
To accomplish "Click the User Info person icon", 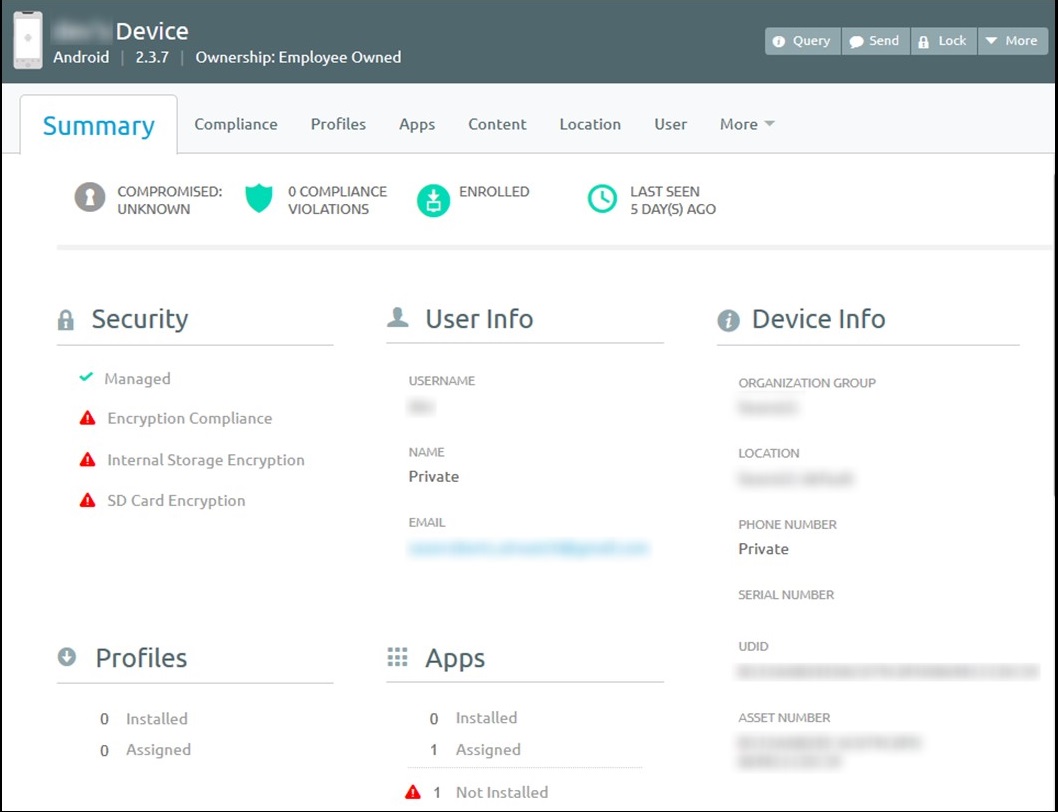I will [397, 317].
